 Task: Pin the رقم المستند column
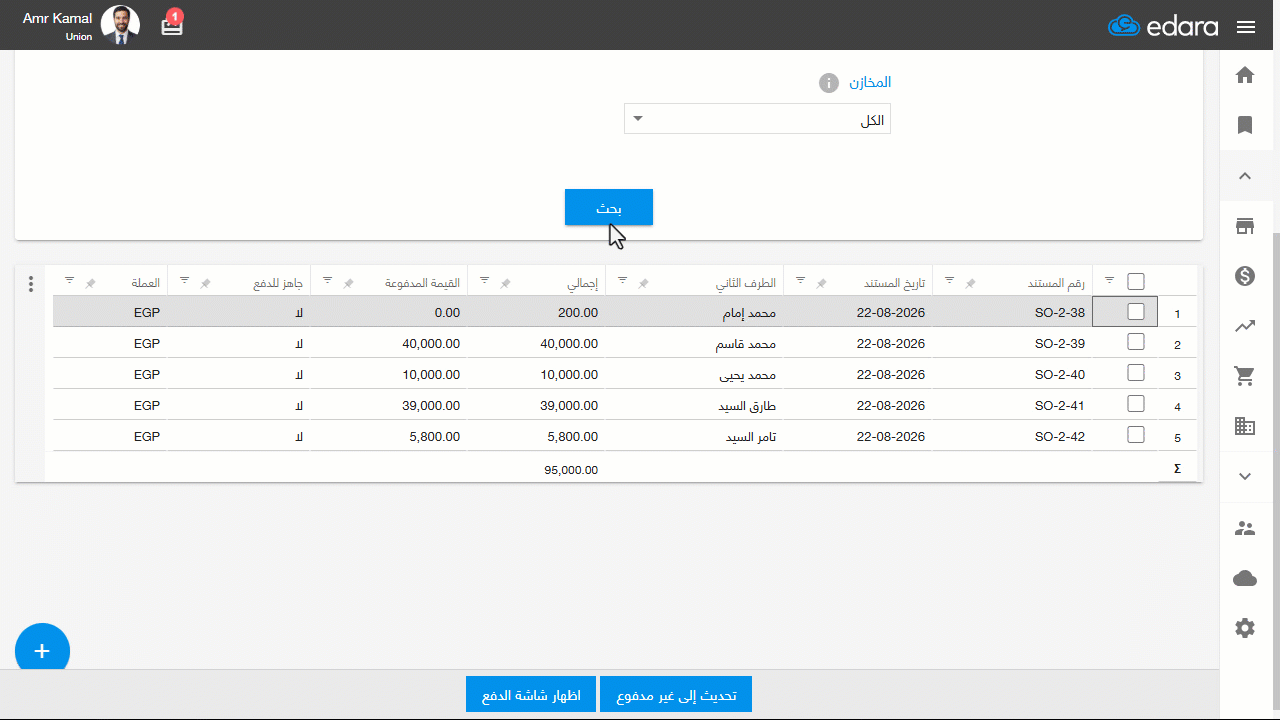pos(970,284)
